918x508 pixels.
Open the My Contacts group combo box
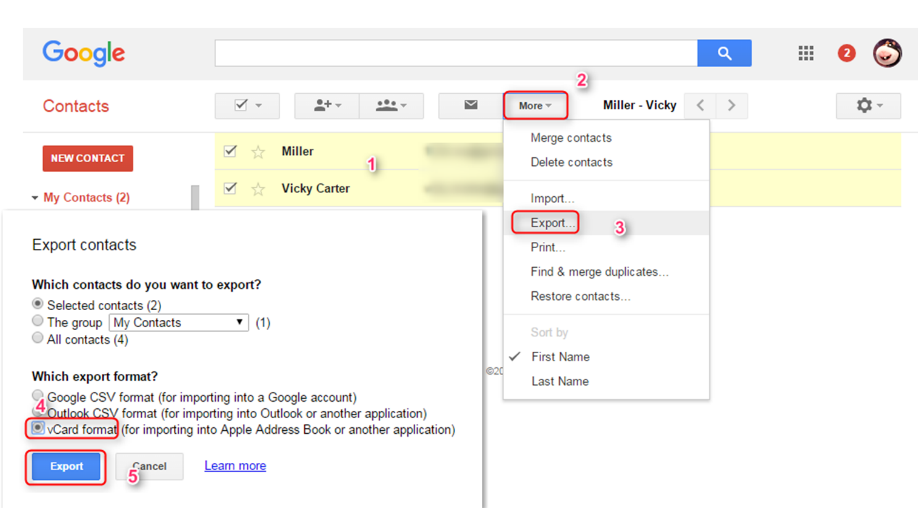pyautogui.click(x=179, y=322)
